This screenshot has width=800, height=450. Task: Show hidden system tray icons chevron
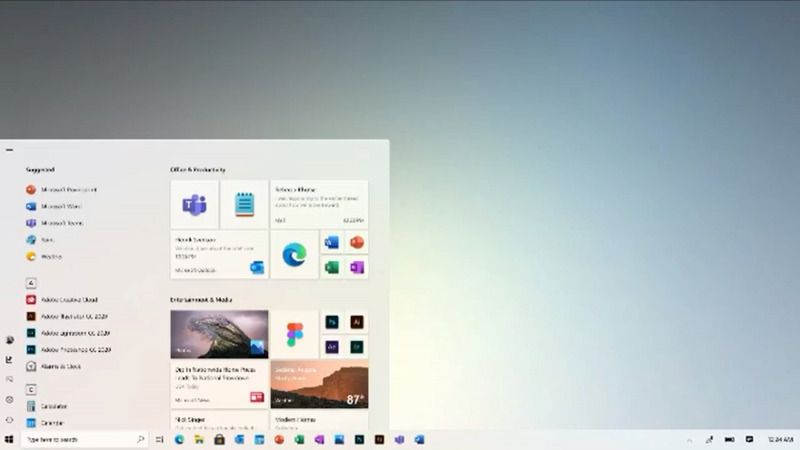pyautogui.click(x=690, y=439)
